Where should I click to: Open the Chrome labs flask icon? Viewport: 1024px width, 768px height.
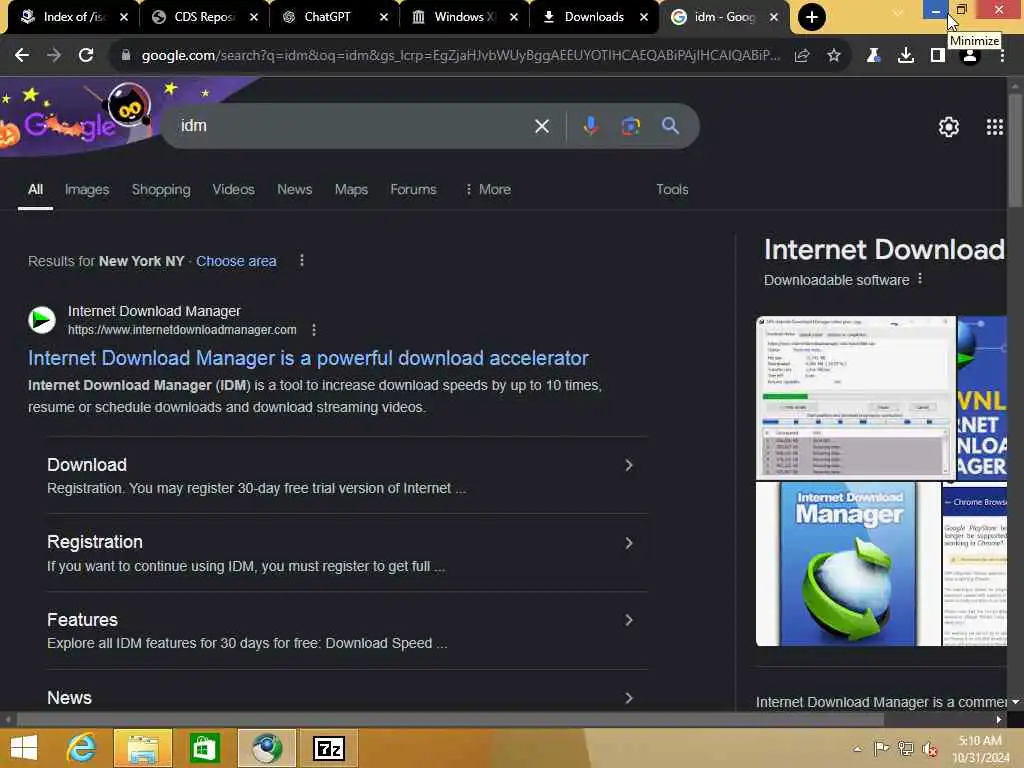pyautogui.click(x=873, y=56)
